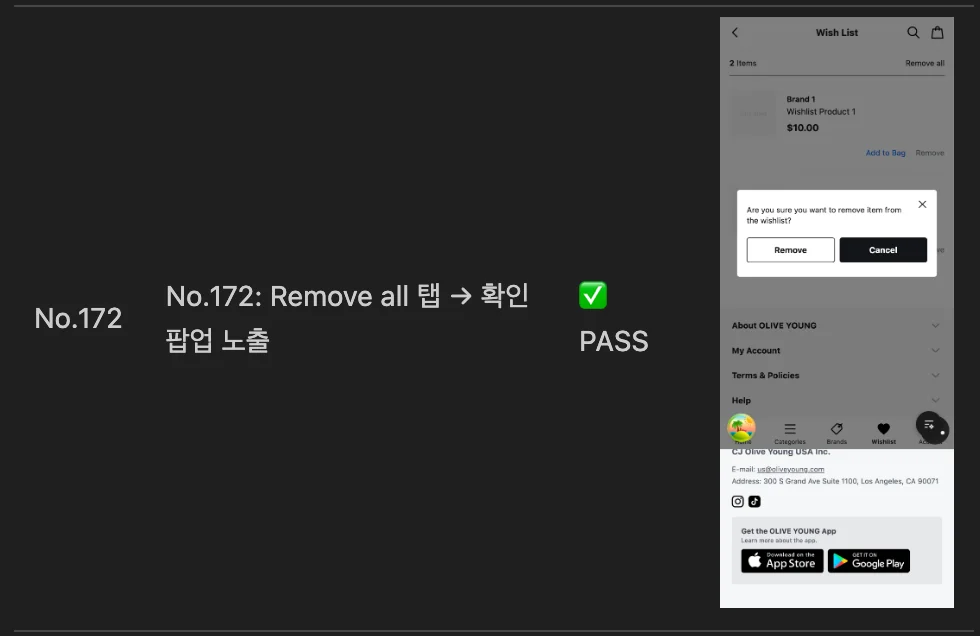The height and width of the screenshot is (636, 980).
Task: Open search via the magnifier icon
Action: (x=913, y=32)
